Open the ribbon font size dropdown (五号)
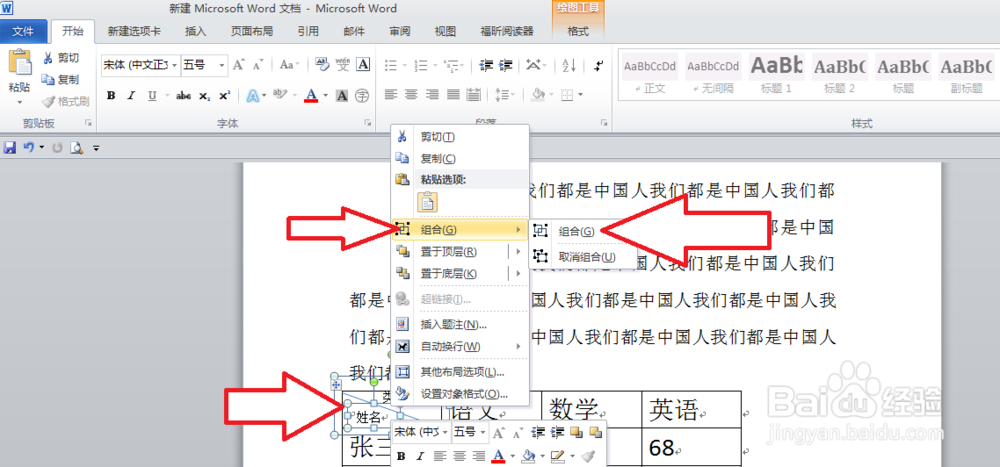The image size is (1000, 467). point(221,64)
